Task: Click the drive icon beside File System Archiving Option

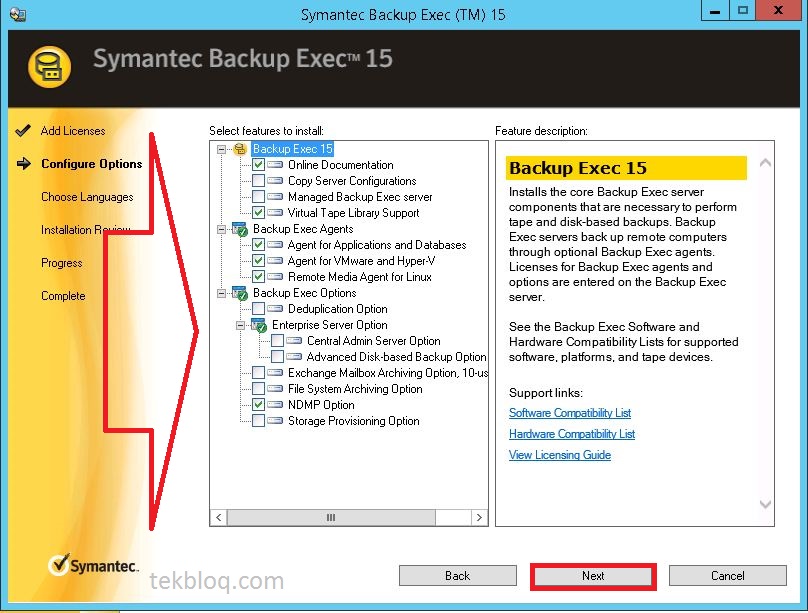Action: click(275, 389)
